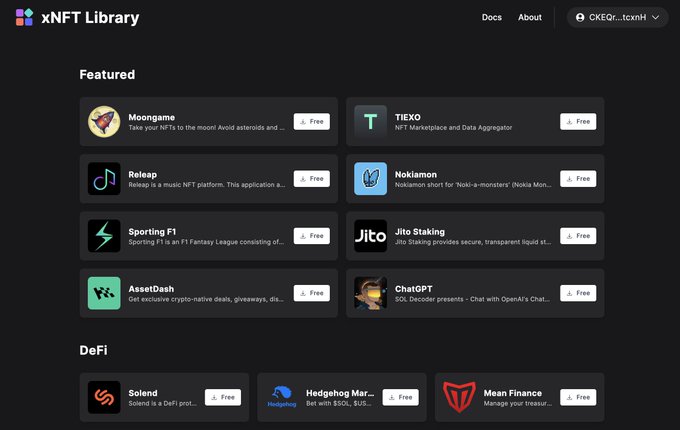Click the Featured section heading

[107, 75]
